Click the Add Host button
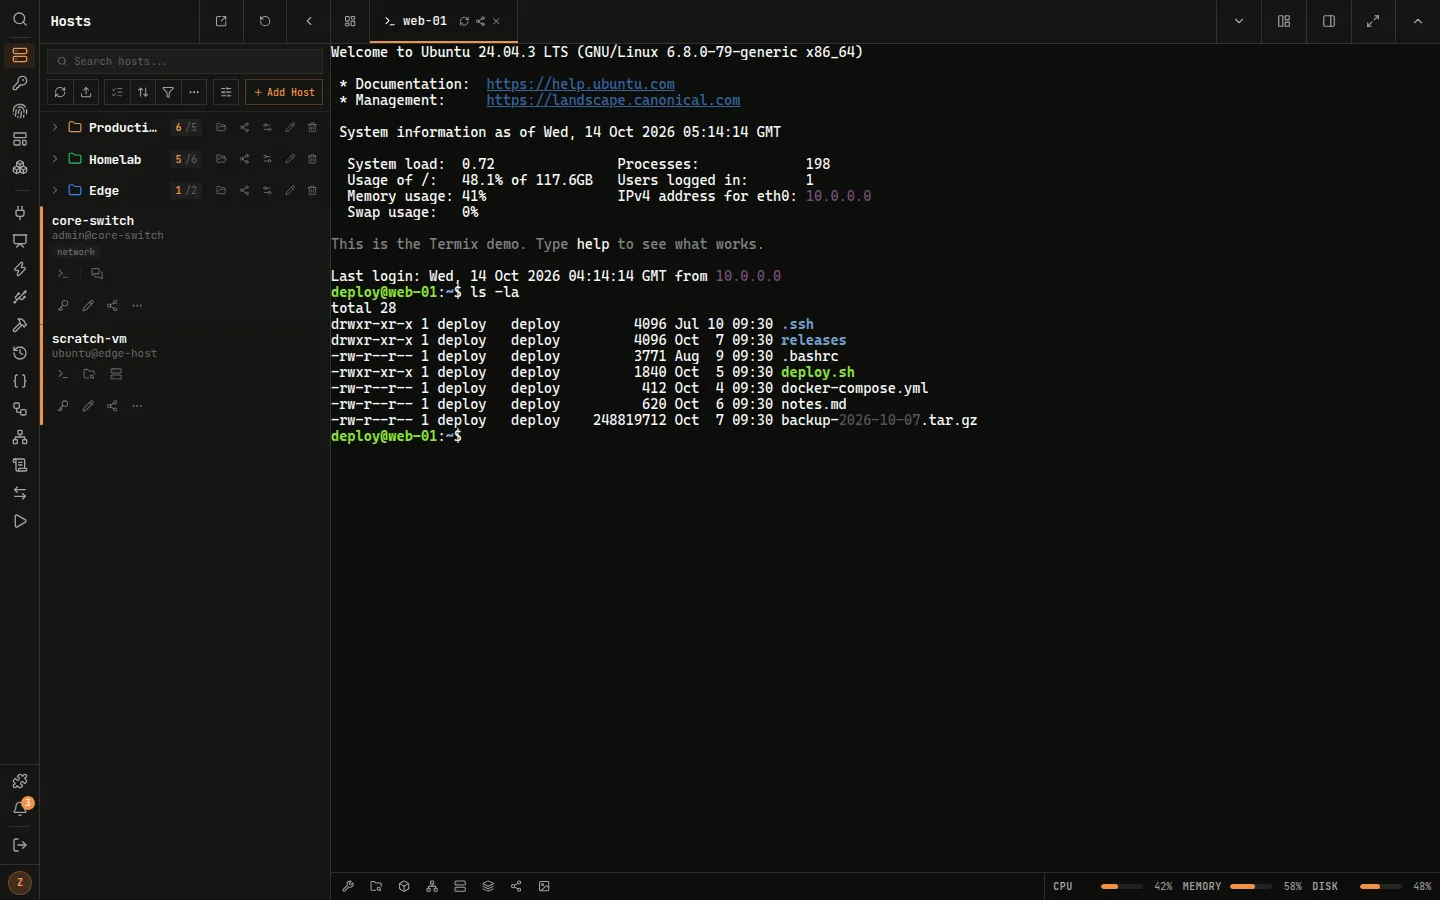 (284, 92)
